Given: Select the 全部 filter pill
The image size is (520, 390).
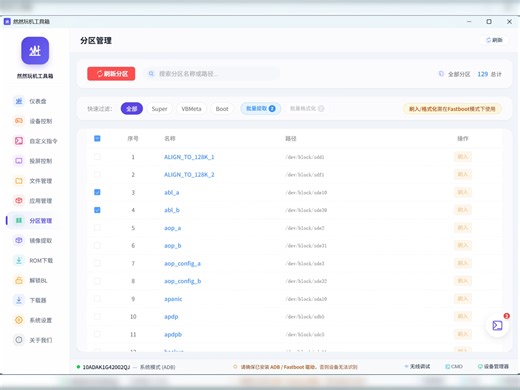Looking at the screenshot, I should [x=132, y=109].
